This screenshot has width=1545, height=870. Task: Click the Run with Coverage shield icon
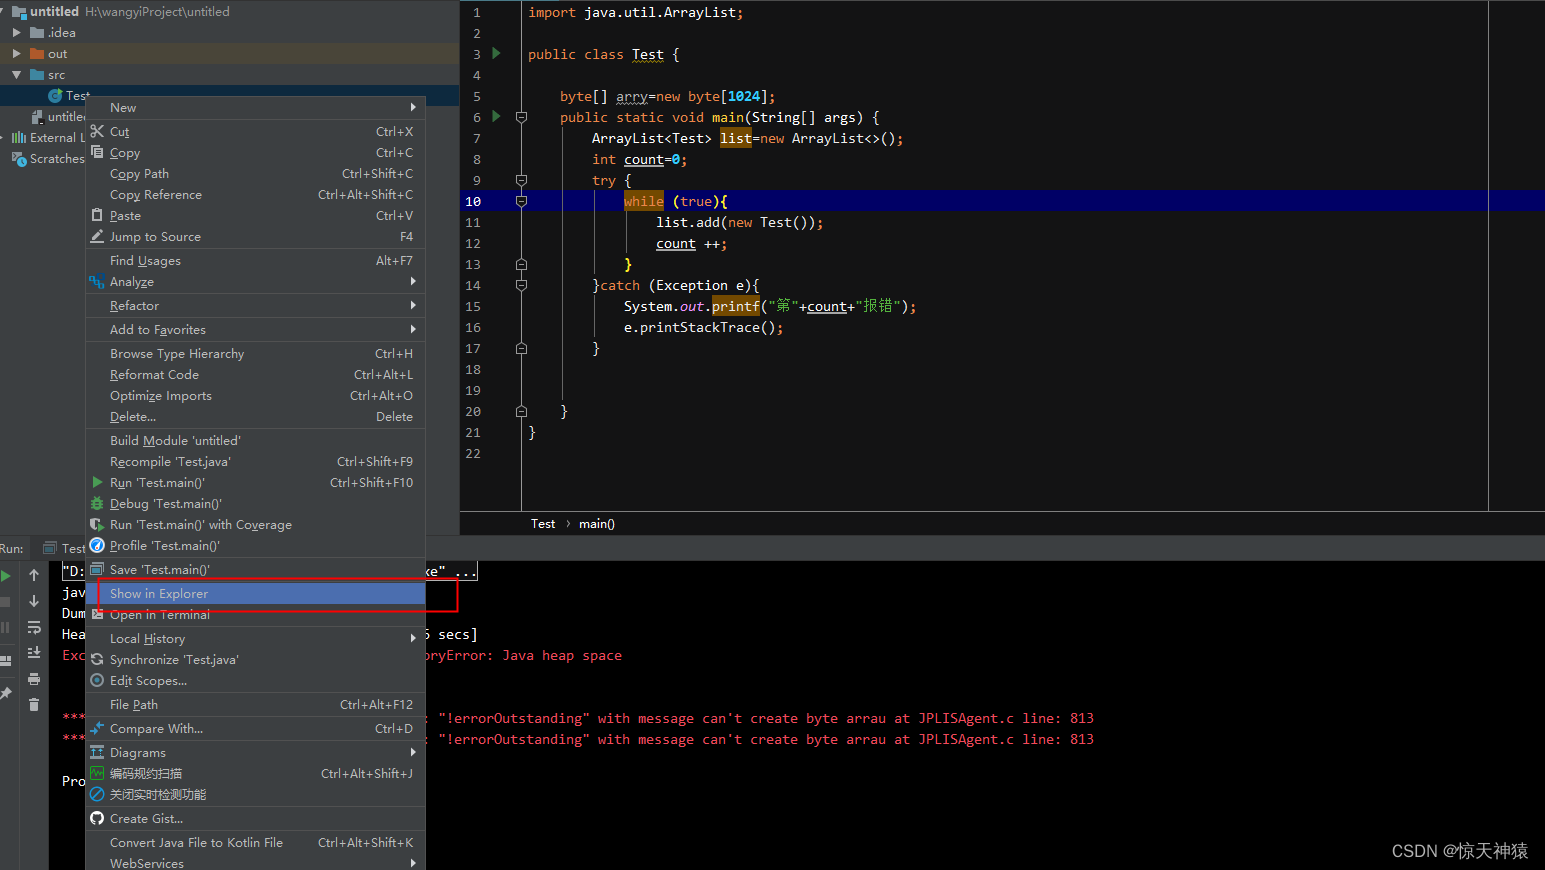(97, 524)
